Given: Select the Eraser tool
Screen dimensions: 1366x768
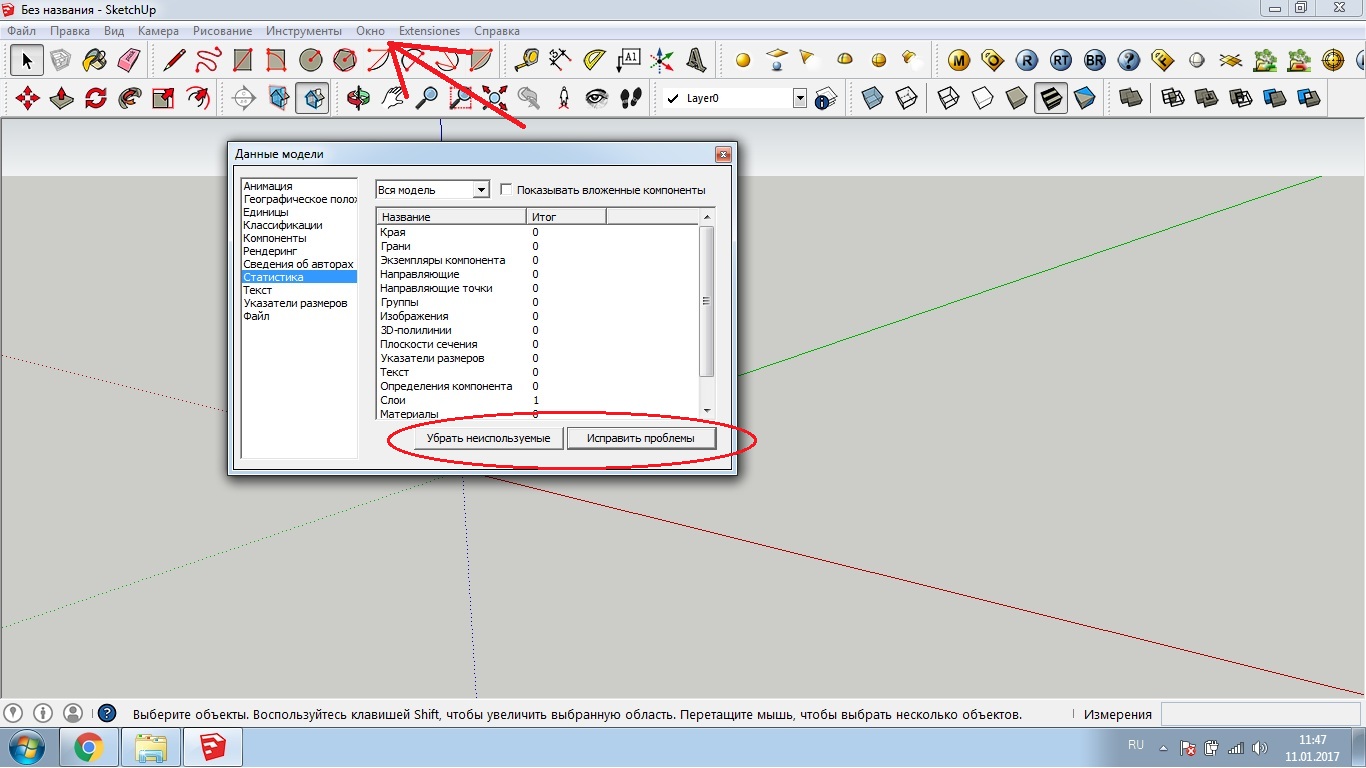Looking at the screenshot, I should pos(130,60).
